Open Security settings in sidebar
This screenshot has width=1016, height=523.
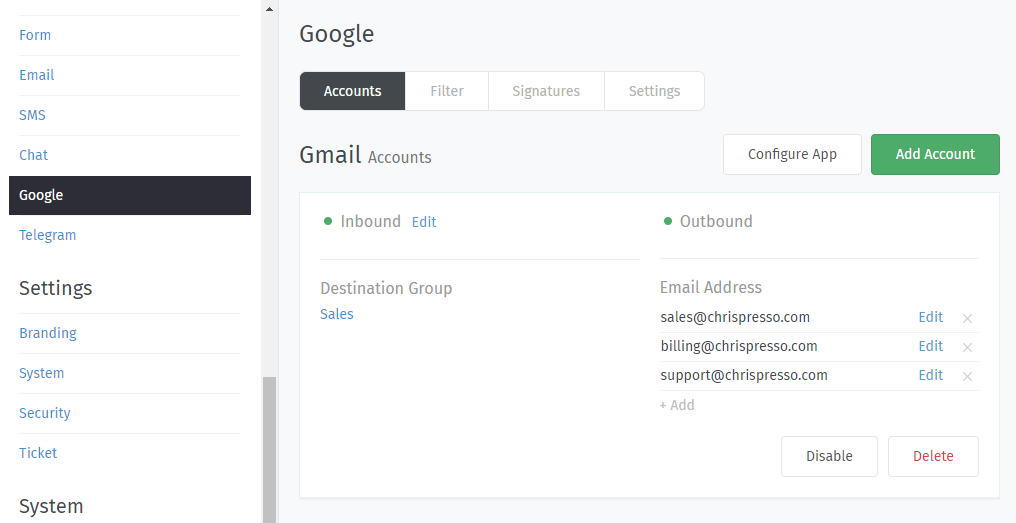click(x=45, y=413)
